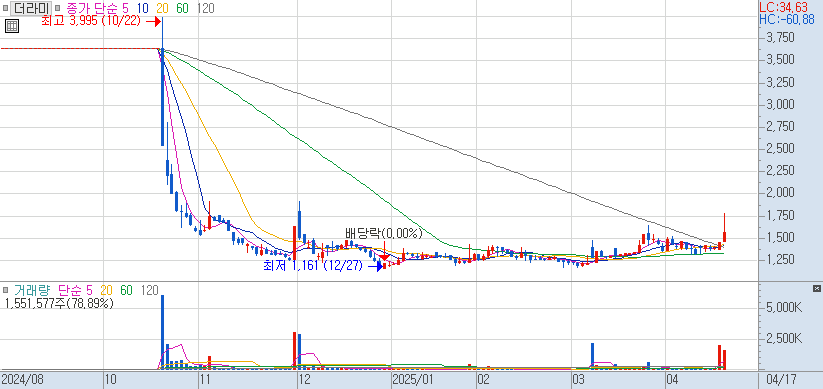
Task: Click the 1,750 price axis label
Action: coord(780,215)
